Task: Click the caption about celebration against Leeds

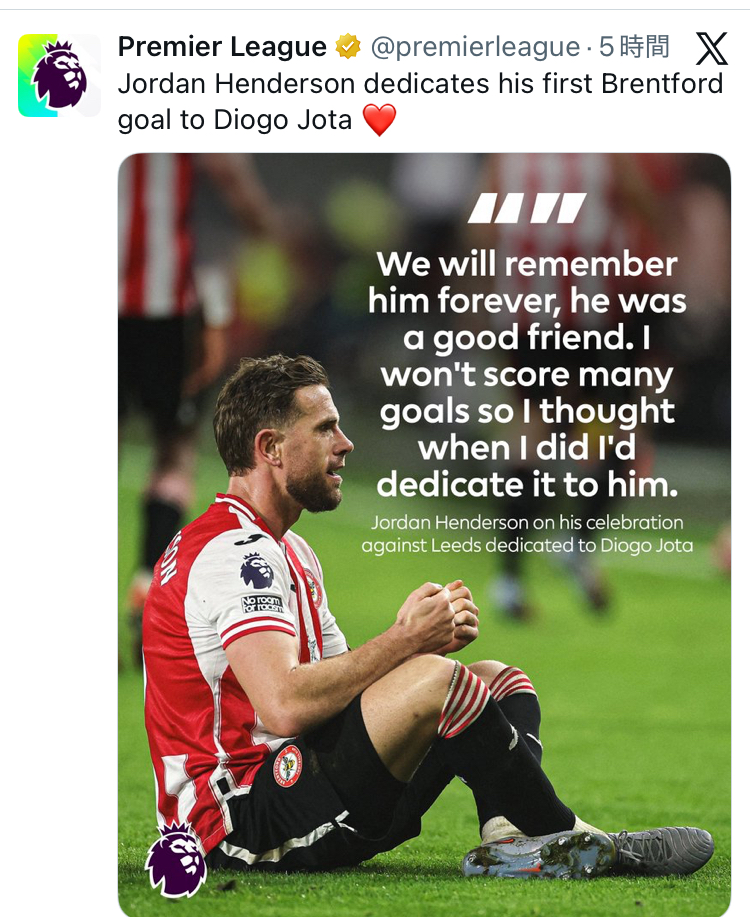Action: pos(527,534)
